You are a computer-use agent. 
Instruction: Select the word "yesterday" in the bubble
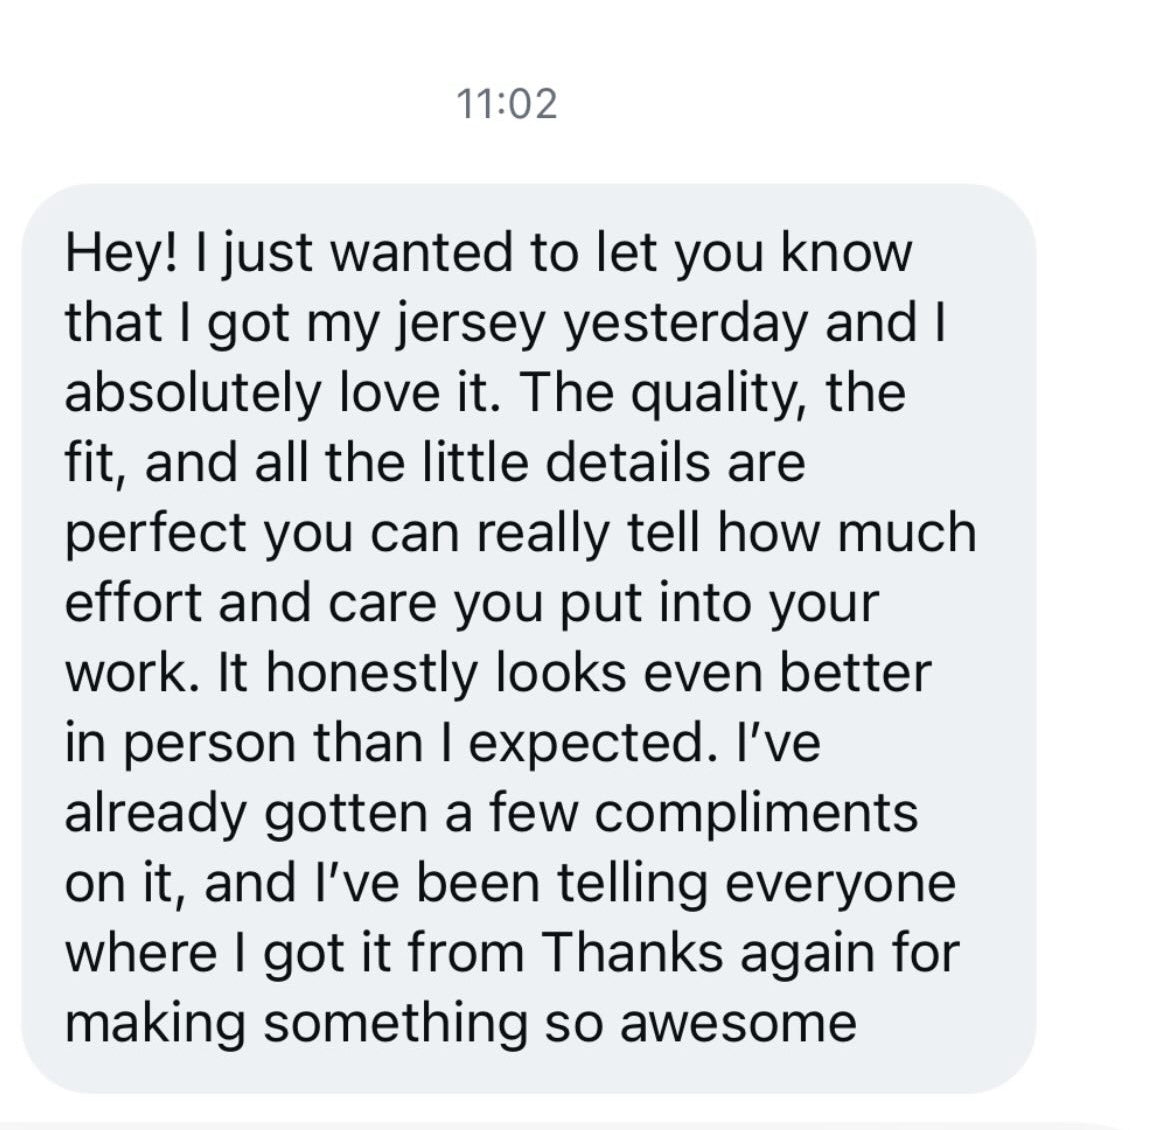(684, 323)
